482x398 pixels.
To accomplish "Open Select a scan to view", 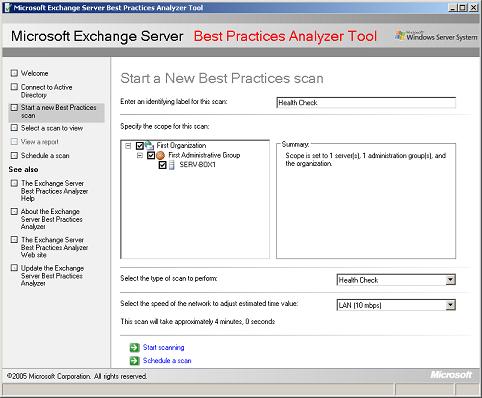I will tap(52, 128).
